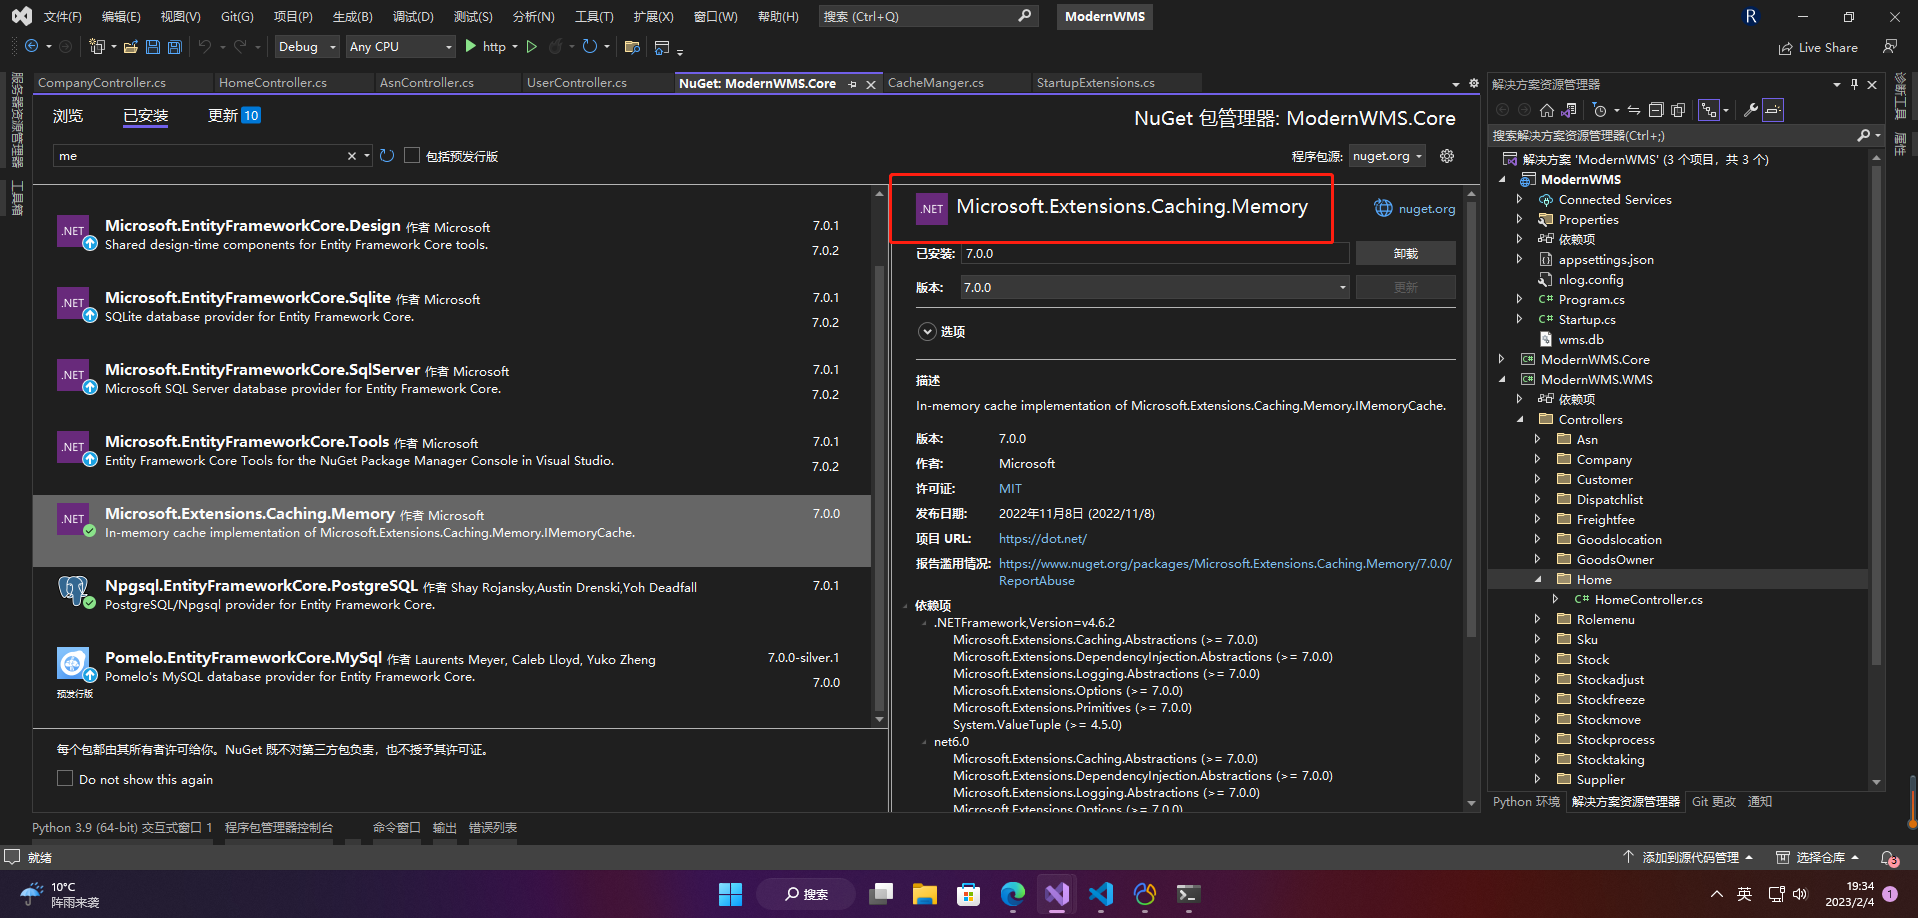
Task: Clear the 'me' search text with X
Action: (352, 156)
